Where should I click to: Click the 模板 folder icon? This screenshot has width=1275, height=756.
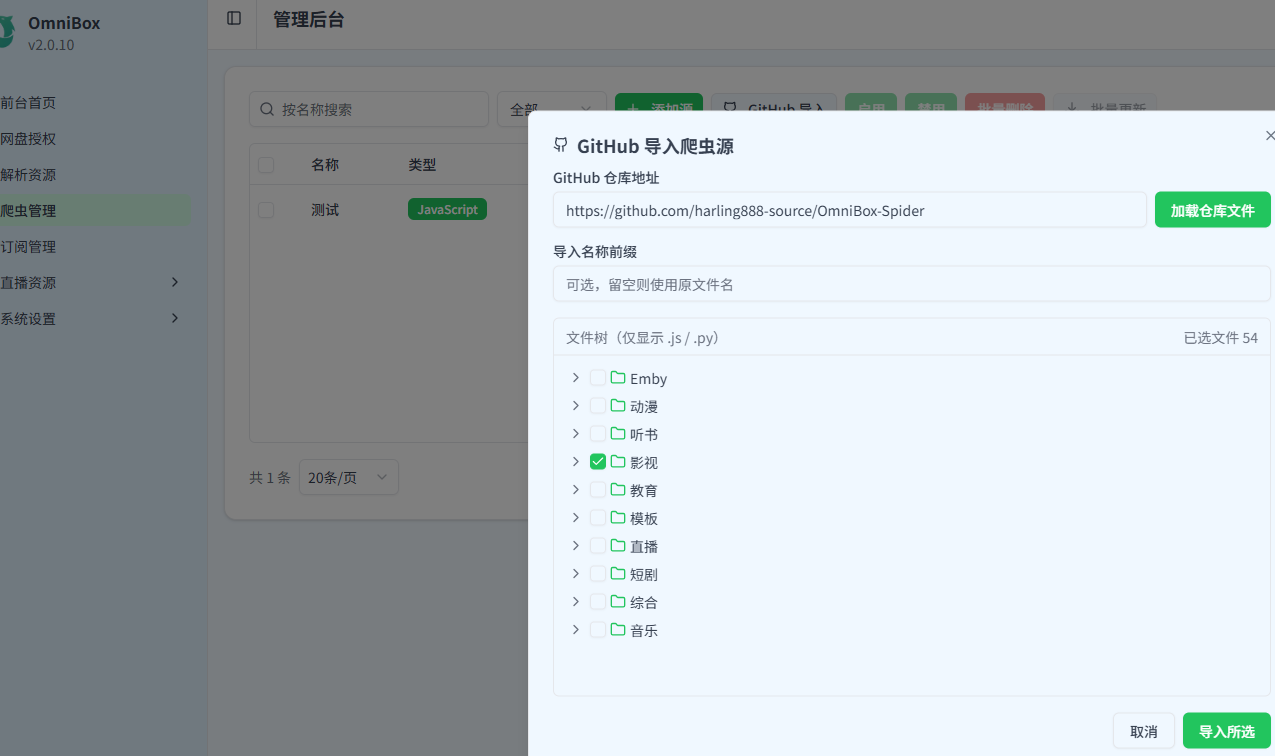click(618, 518)
